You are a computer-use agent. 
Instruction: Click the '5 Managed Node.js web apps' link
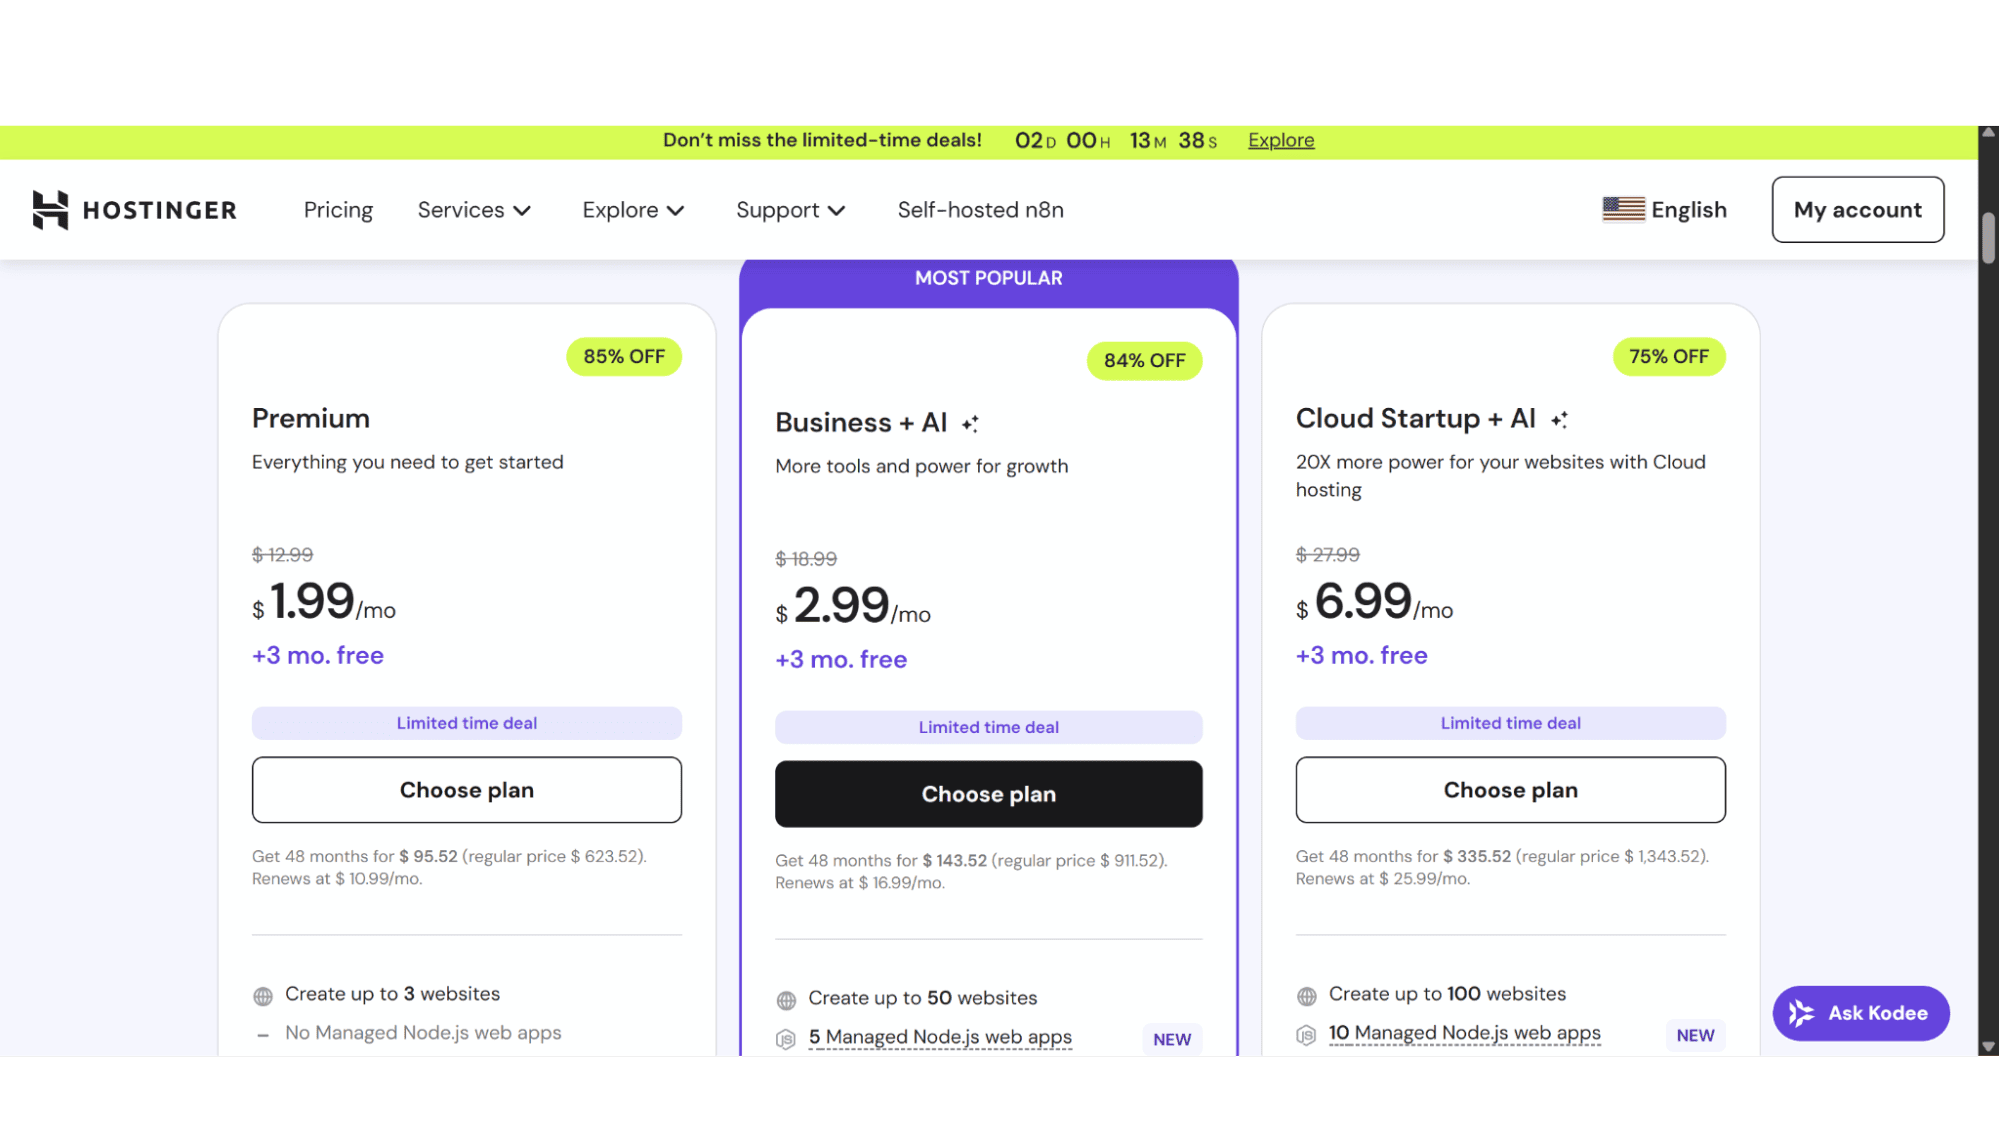coord(940,1038)
